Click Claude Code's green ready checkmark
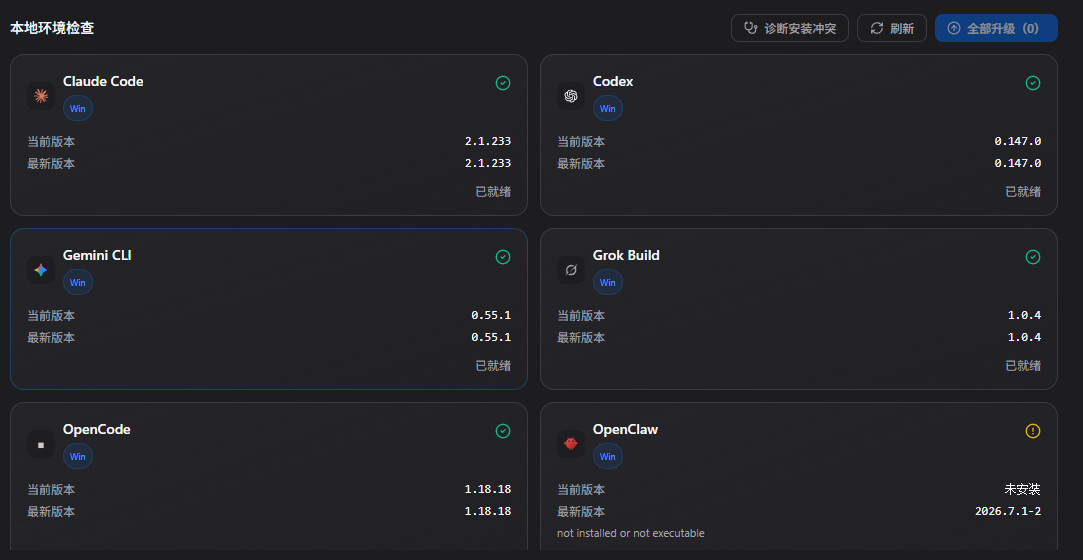The height and width of the screenshot is (560, 1083). coord(503,83)
